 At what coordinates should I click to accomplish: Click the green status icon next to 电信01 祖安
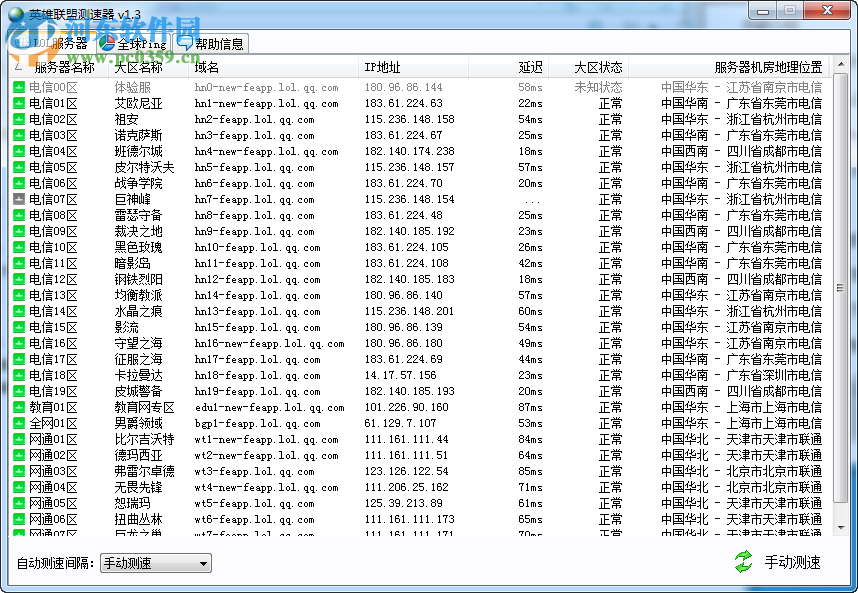click(x=19, y=119)
